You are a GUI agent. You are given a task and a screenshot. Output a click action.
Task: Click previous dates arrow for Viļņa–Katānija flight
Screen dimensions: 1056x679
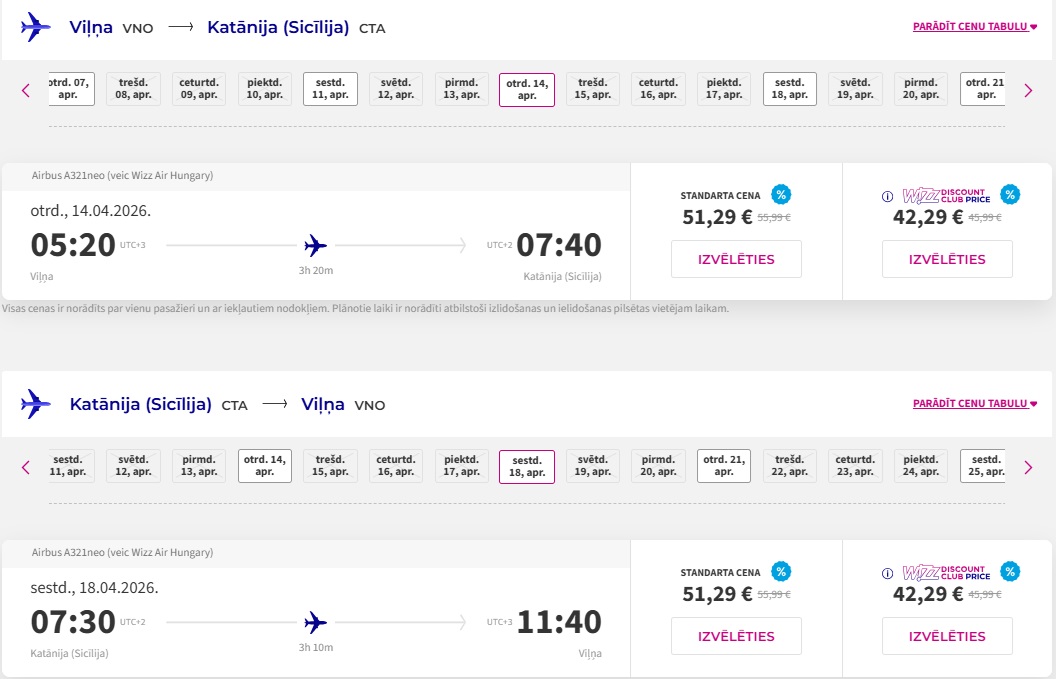pos(26,90)
